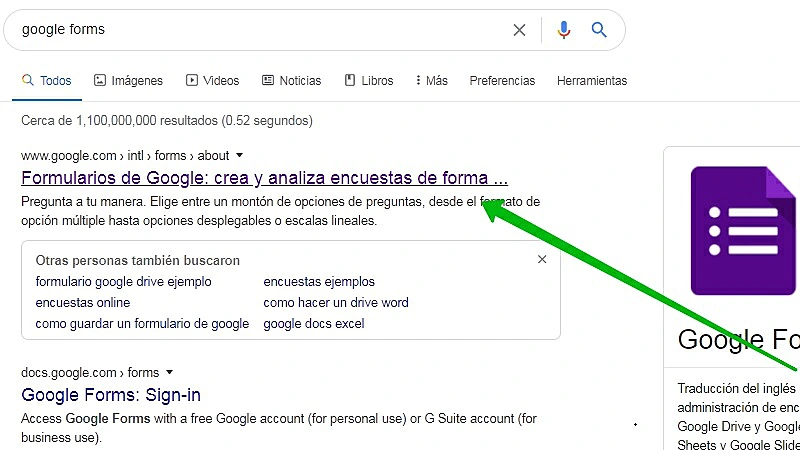Click into the google forms search field

click(x=250, y=30)
